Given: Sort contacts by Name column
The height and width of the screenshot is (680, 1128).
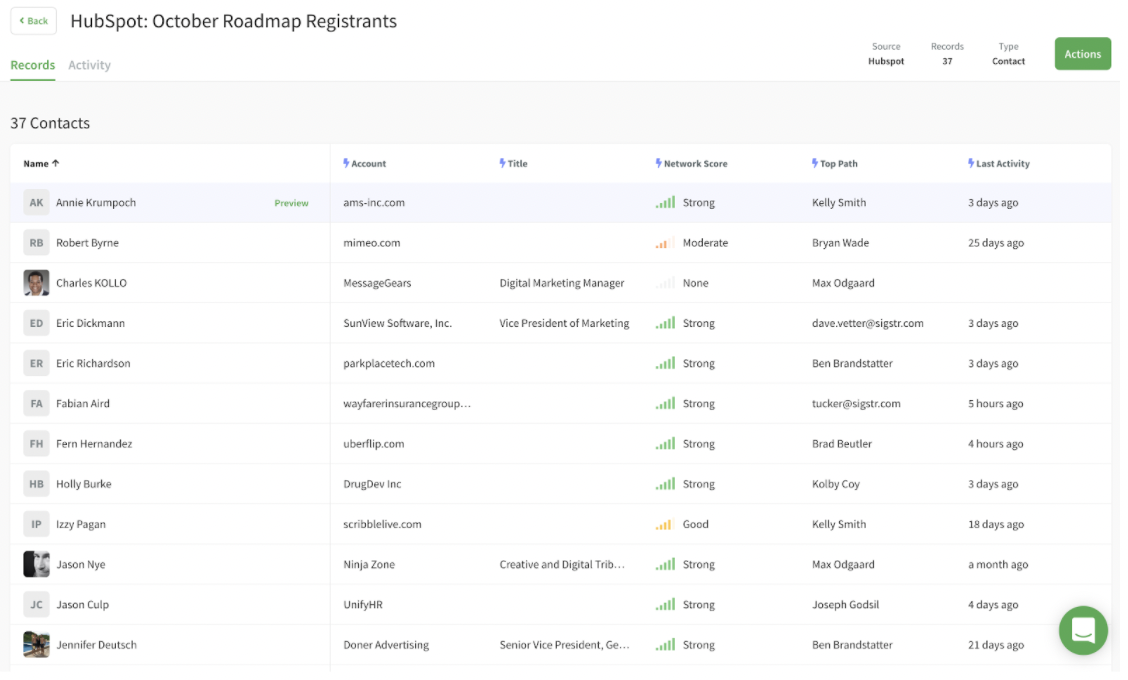Looking at the screenshot, I should click(x=36, y=164).
